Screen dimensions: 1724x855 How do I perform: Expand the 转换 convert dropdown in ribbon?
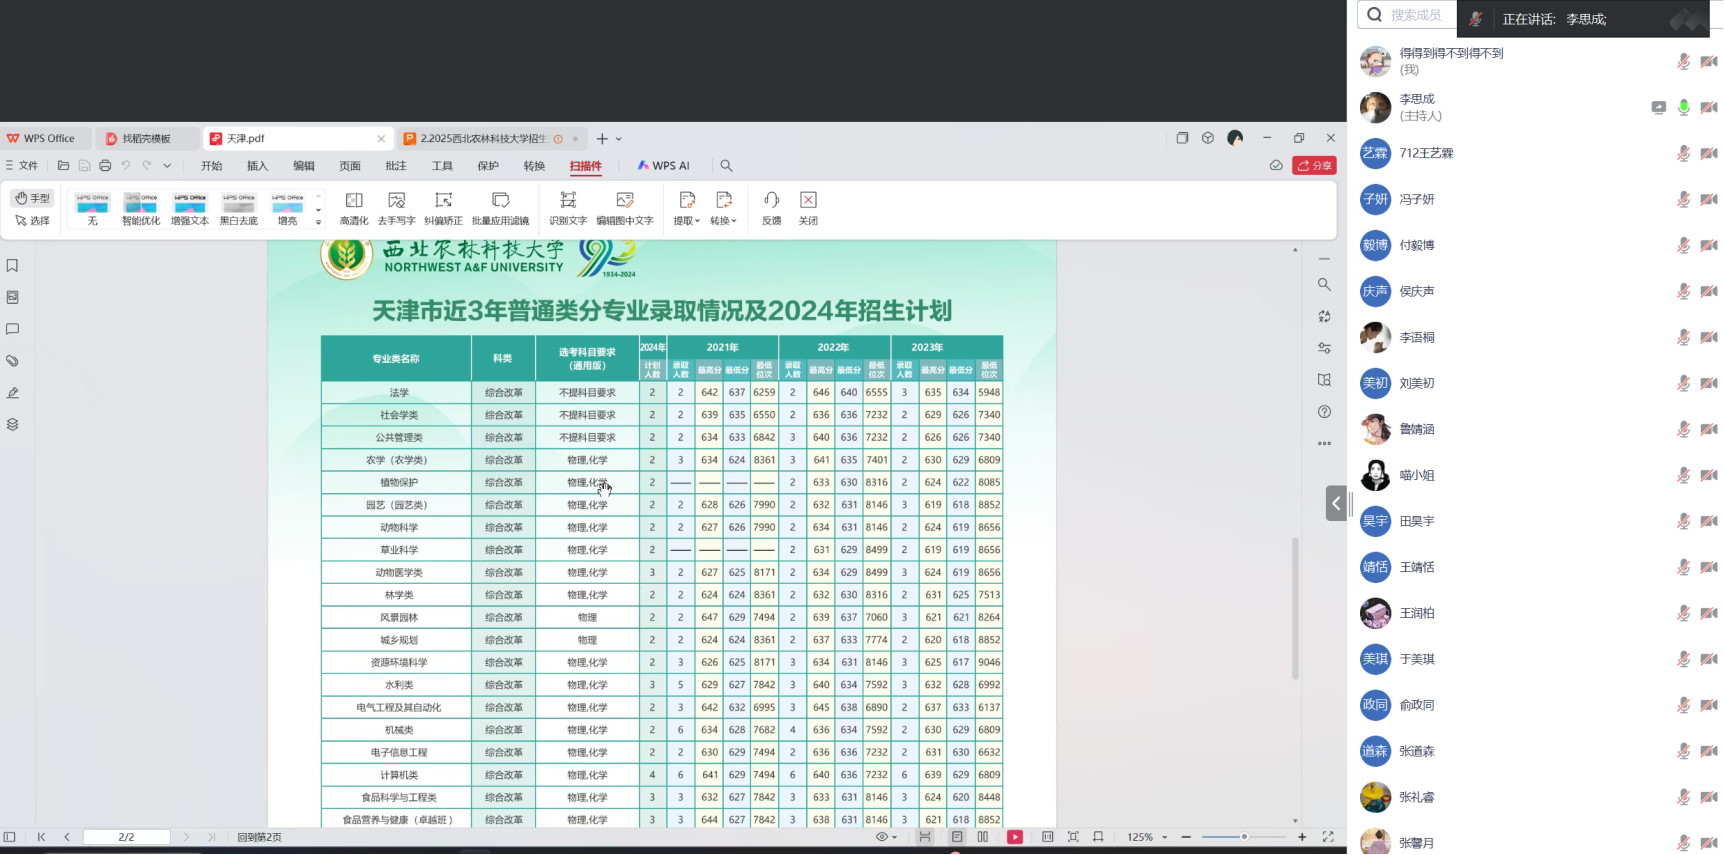724,208
